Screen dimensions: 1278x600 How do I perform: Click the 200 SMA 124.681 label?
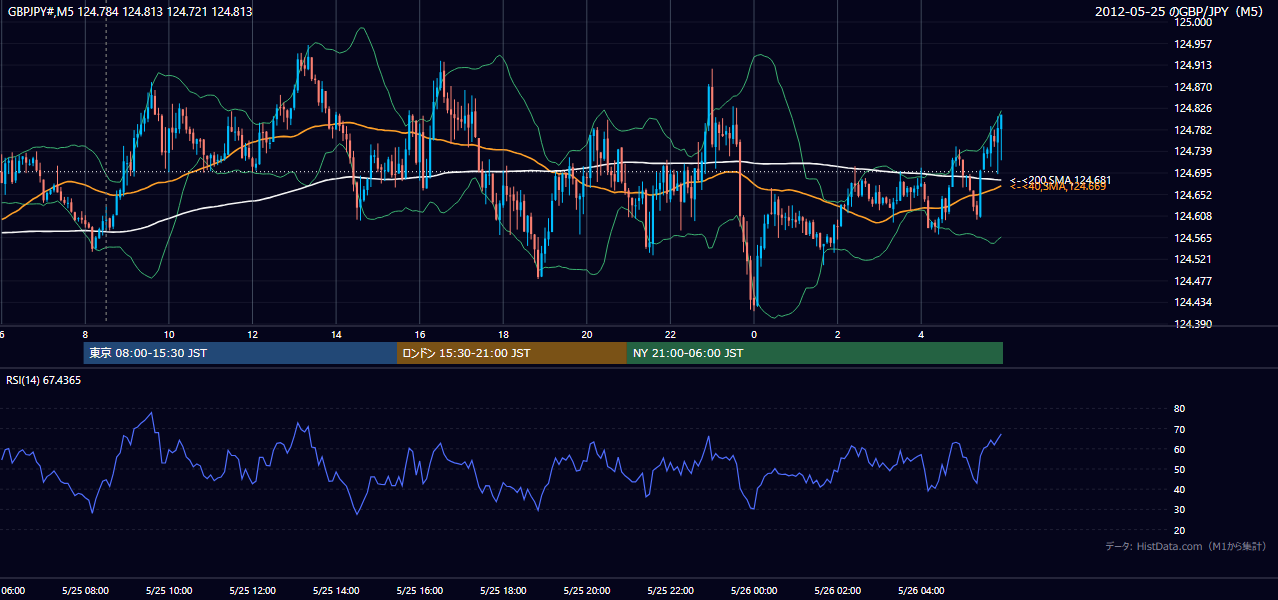coord(1060,180)
